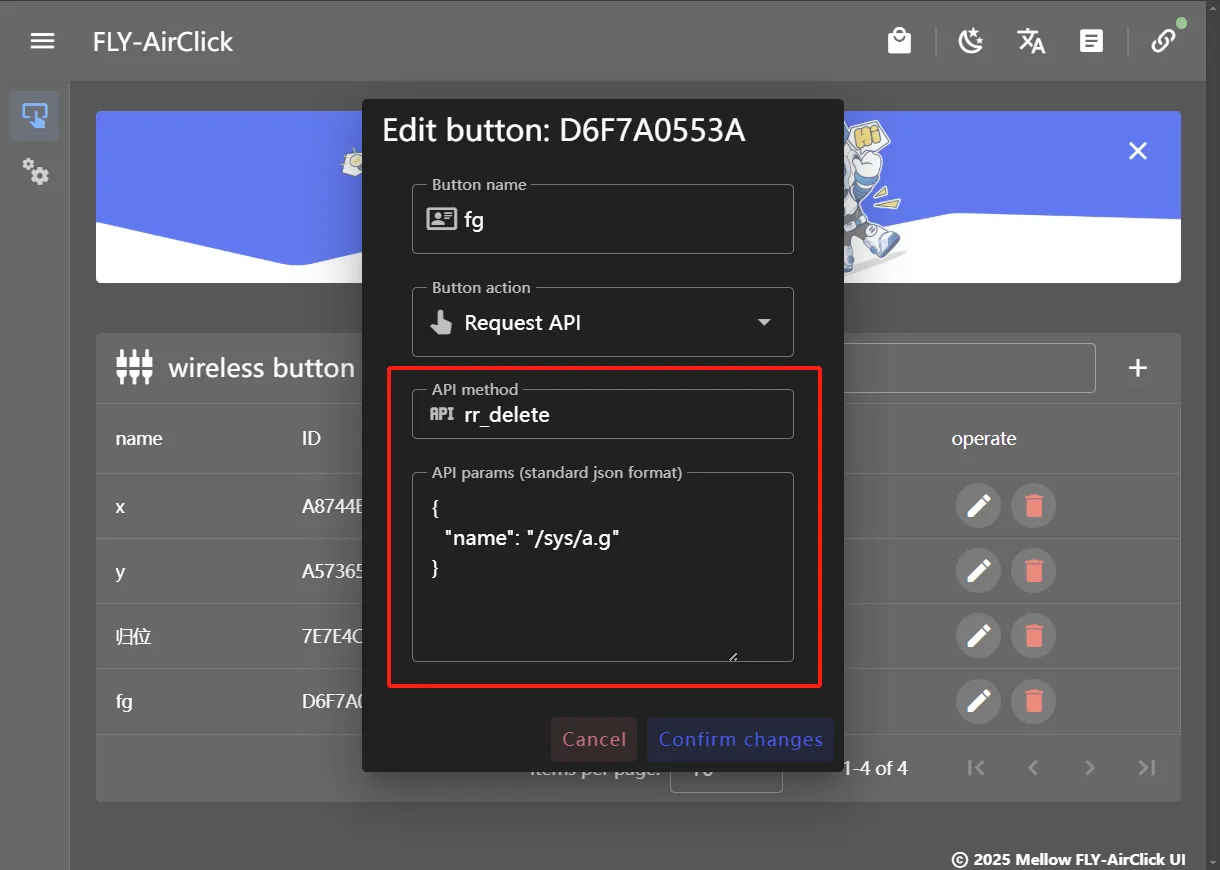Click the link connection status icon
The width and height of the screenshot is (1220, 870).
pyautogui.click(x=1162, y=41)
